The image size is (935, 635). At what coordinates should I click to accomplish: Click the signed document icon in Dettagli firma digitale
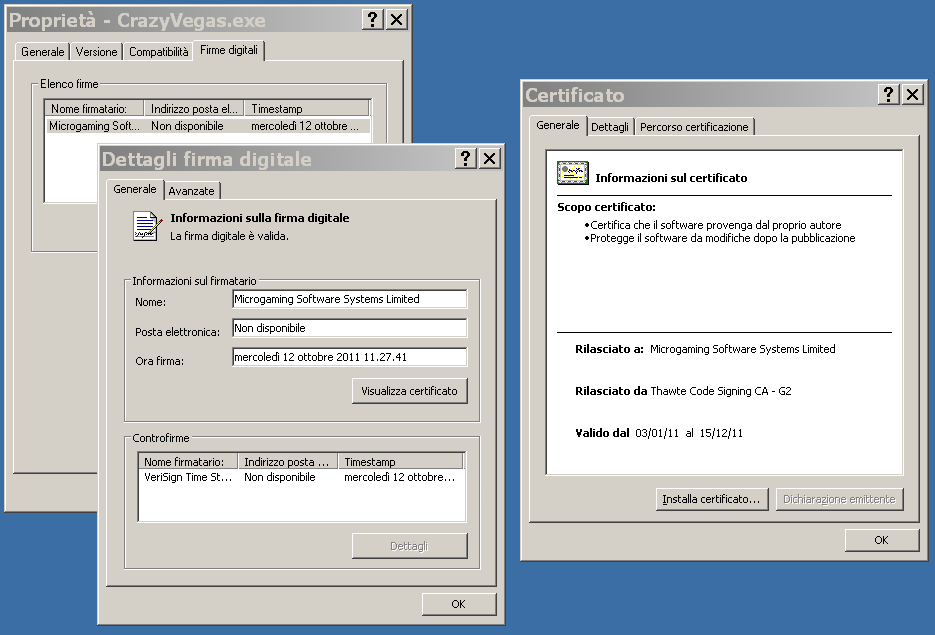(147, 227)
